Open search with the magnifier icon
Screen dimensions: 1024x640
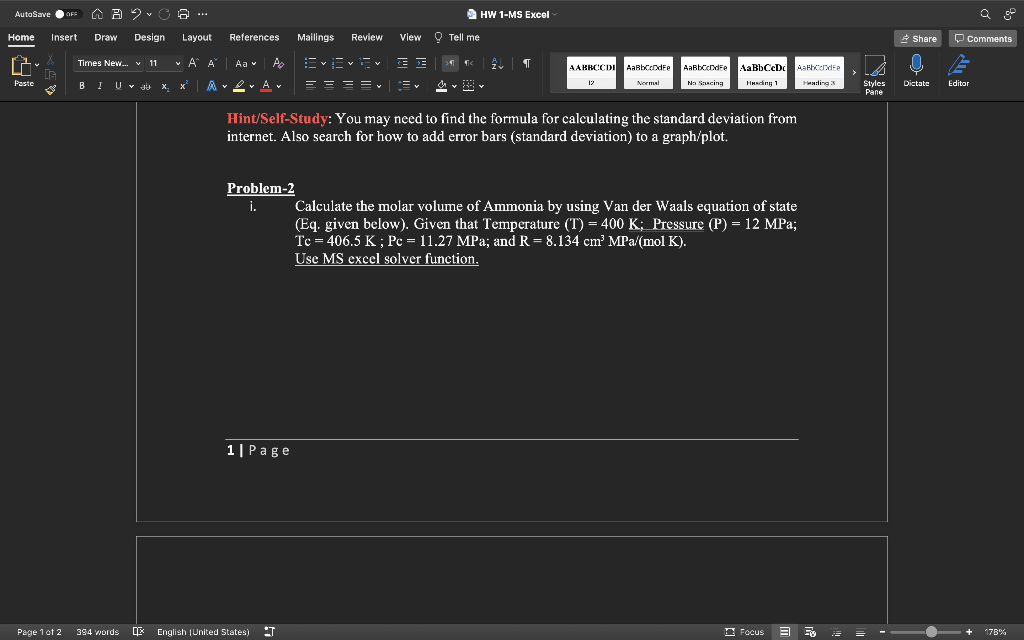985,14
